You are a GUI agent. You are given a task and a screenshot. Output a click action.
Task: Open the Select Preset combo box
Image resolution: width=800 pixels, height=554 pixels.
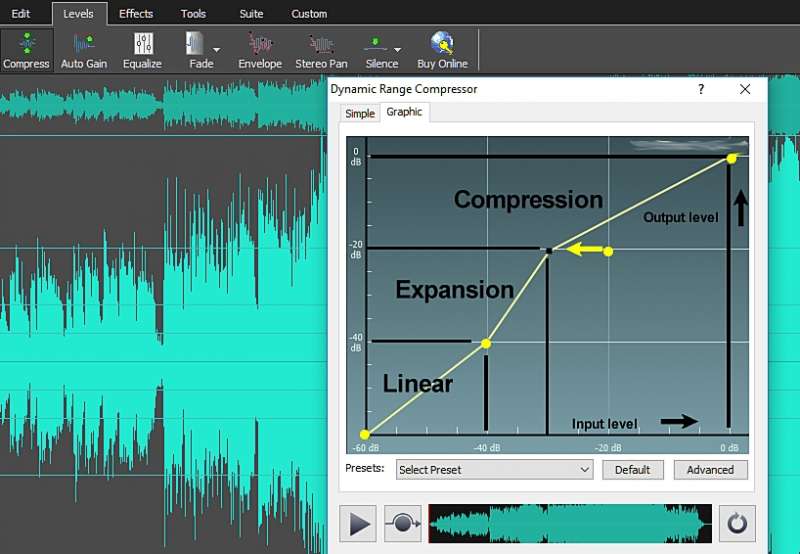pyautogui.click(x=494, y=470)
